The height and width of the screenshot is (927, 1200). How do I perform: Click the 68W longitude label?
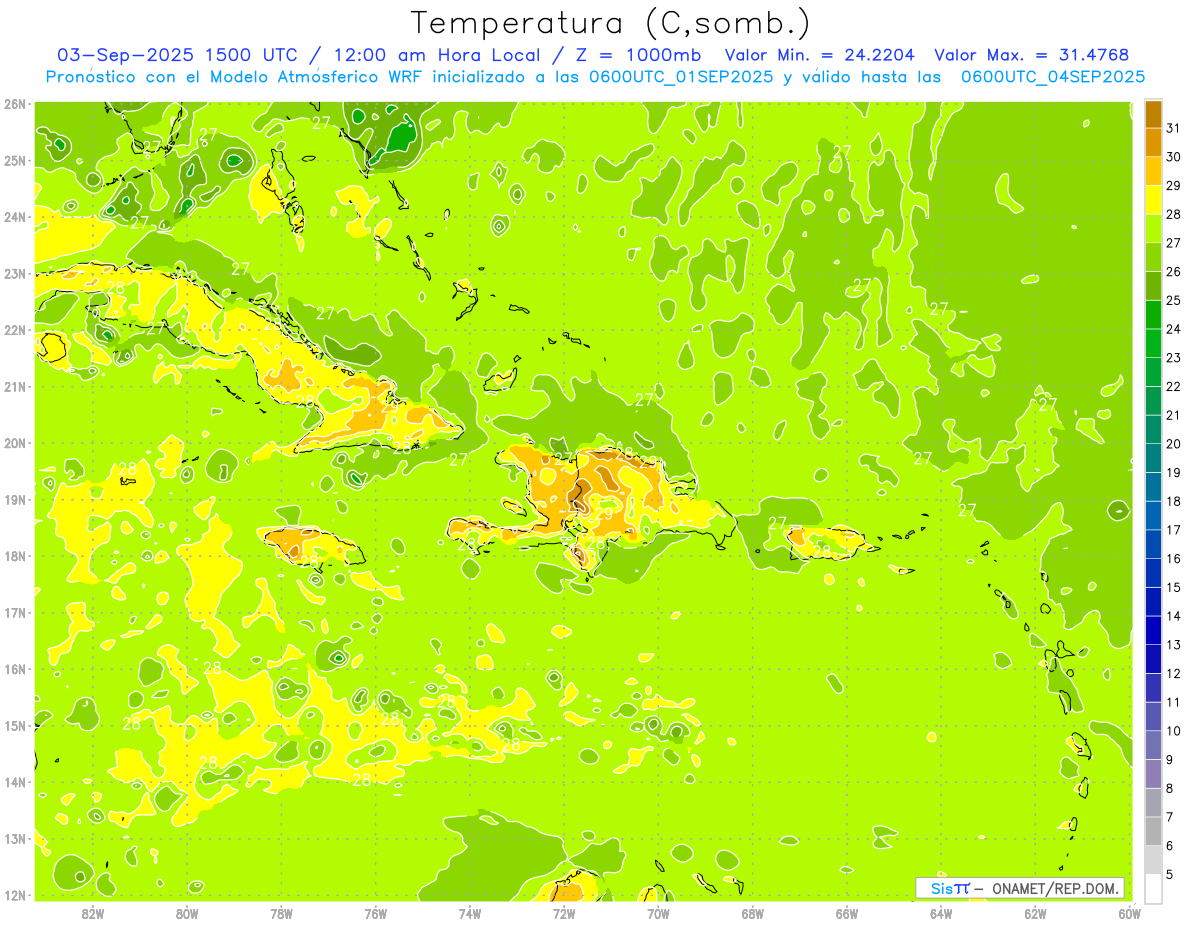click(753, 913)
